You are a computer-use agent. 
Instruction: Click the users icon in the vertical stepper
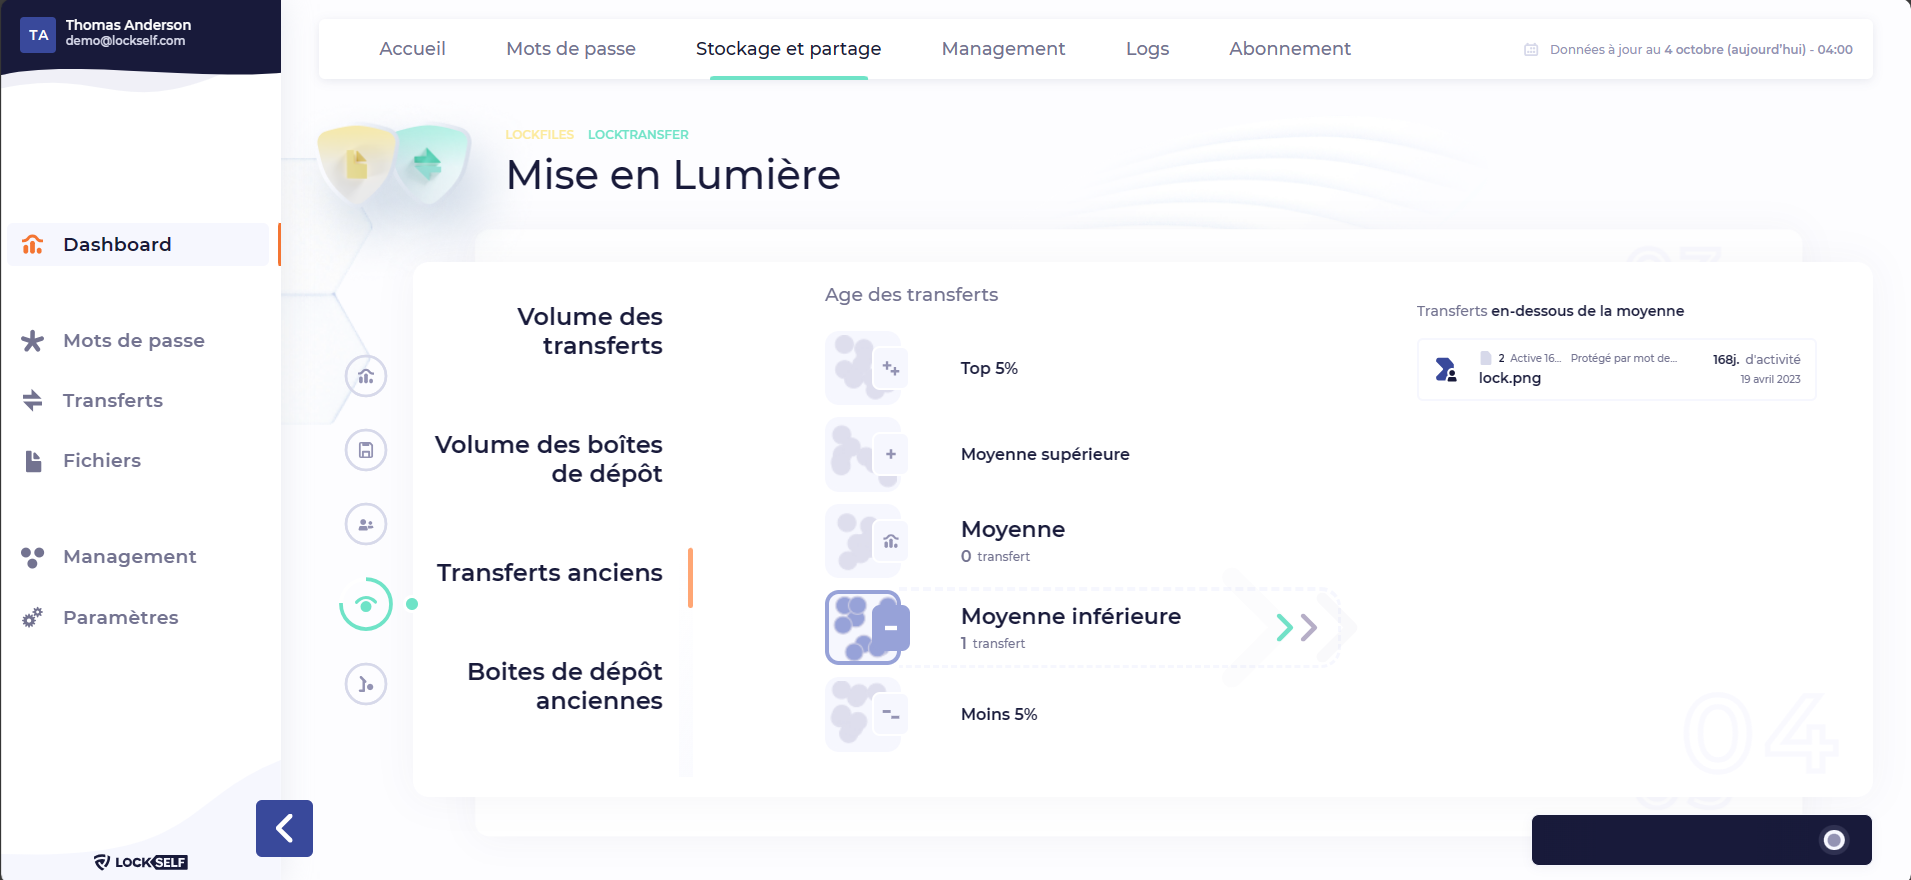[x=366, y=524]
